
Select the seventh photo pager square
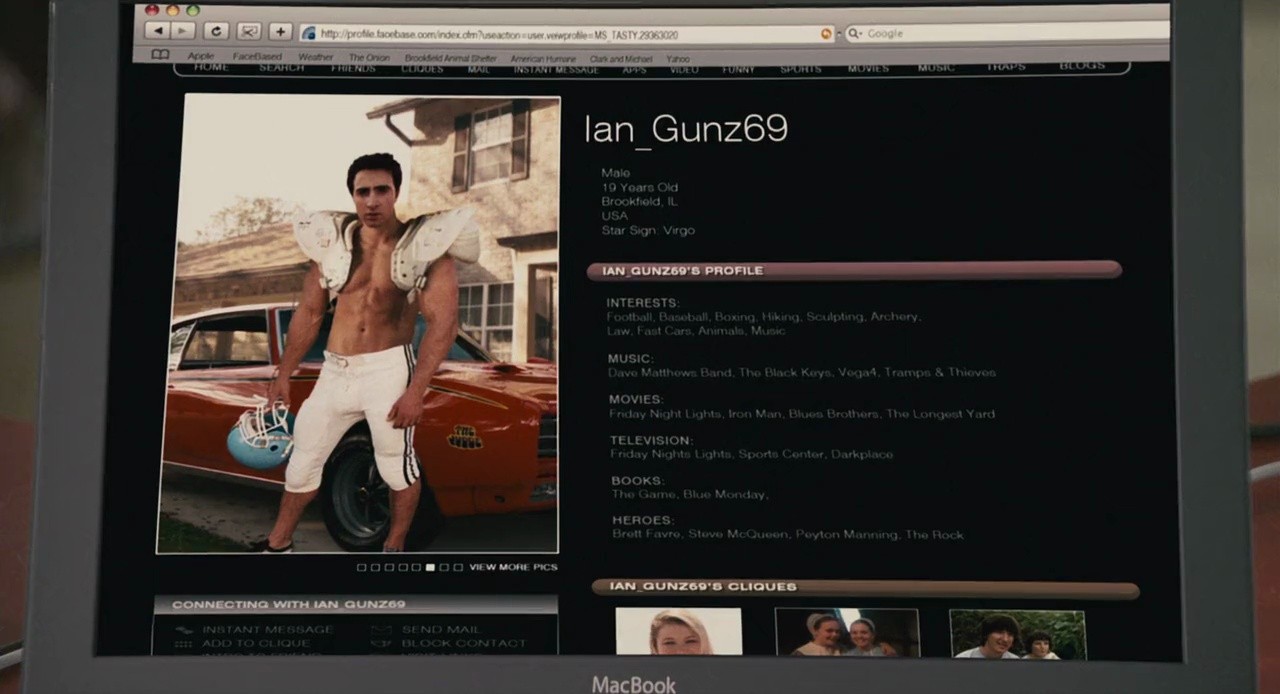[x=444, y=568]
